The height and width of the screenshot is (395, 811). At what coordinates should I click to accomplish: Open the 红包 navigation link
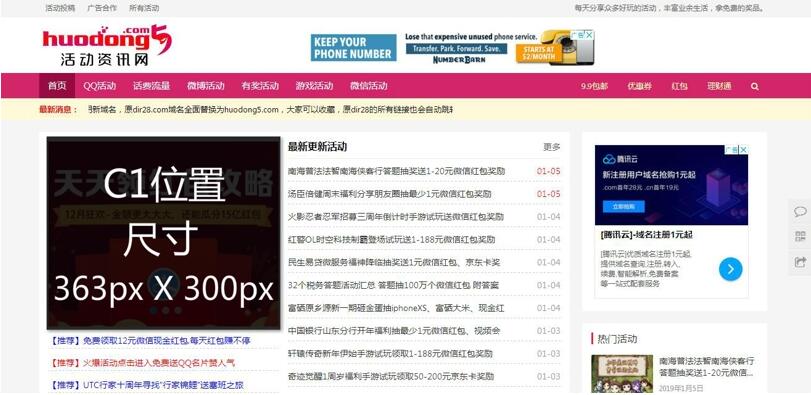tap(679, 86)
